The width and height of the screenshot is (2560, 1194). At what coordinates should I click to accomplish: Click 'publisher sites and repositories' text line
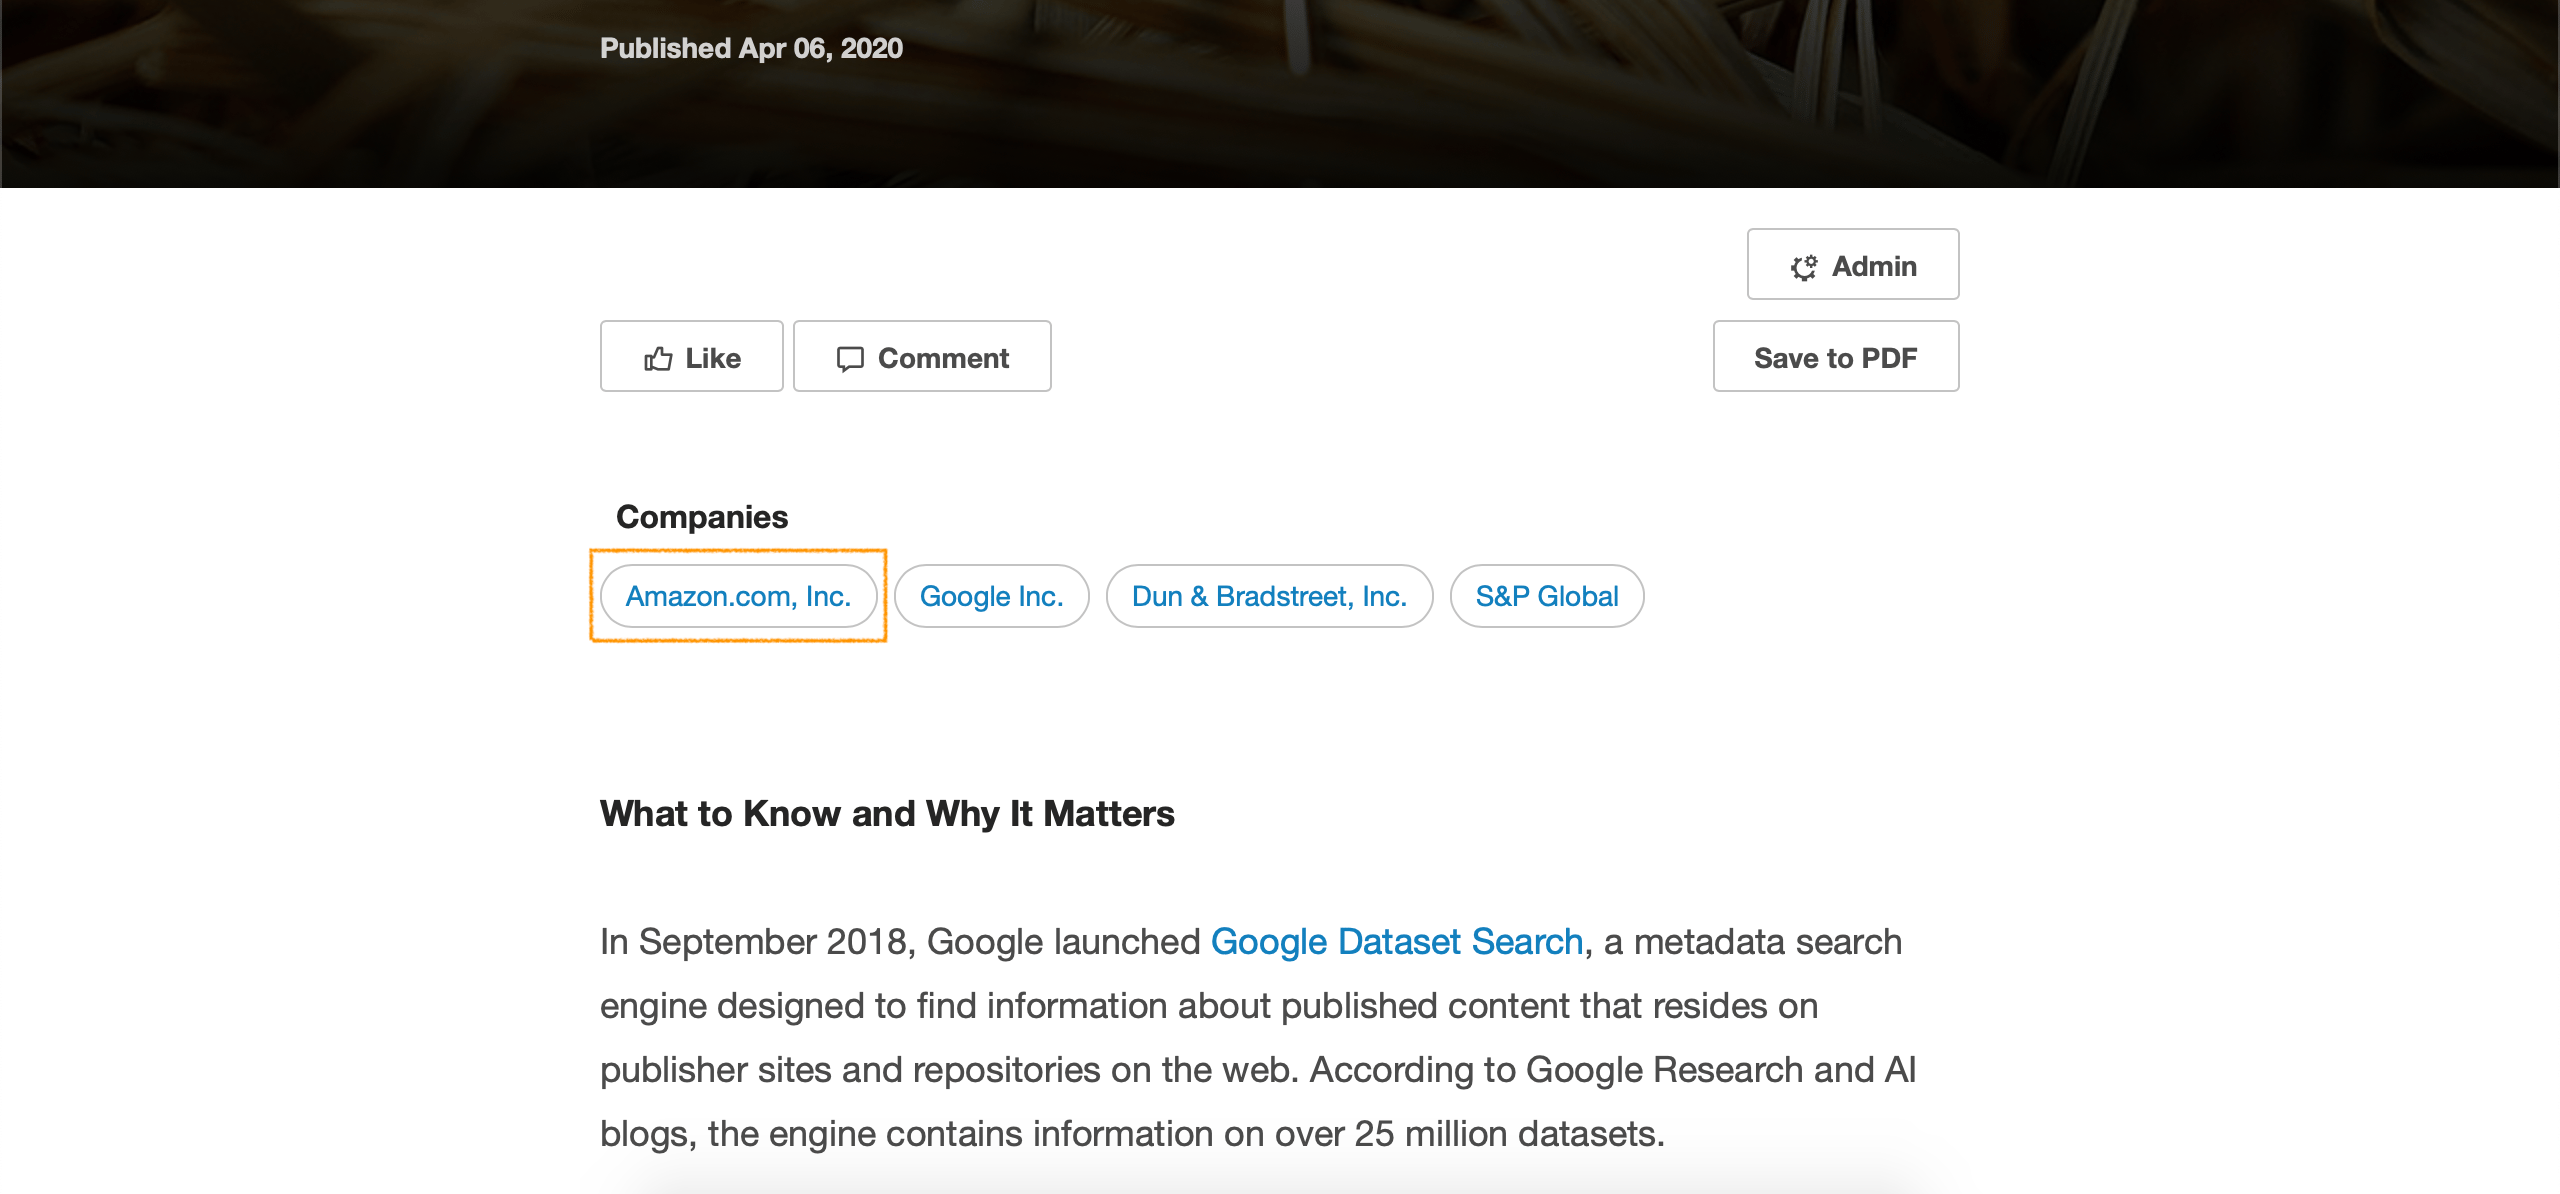click(850, 1070)
